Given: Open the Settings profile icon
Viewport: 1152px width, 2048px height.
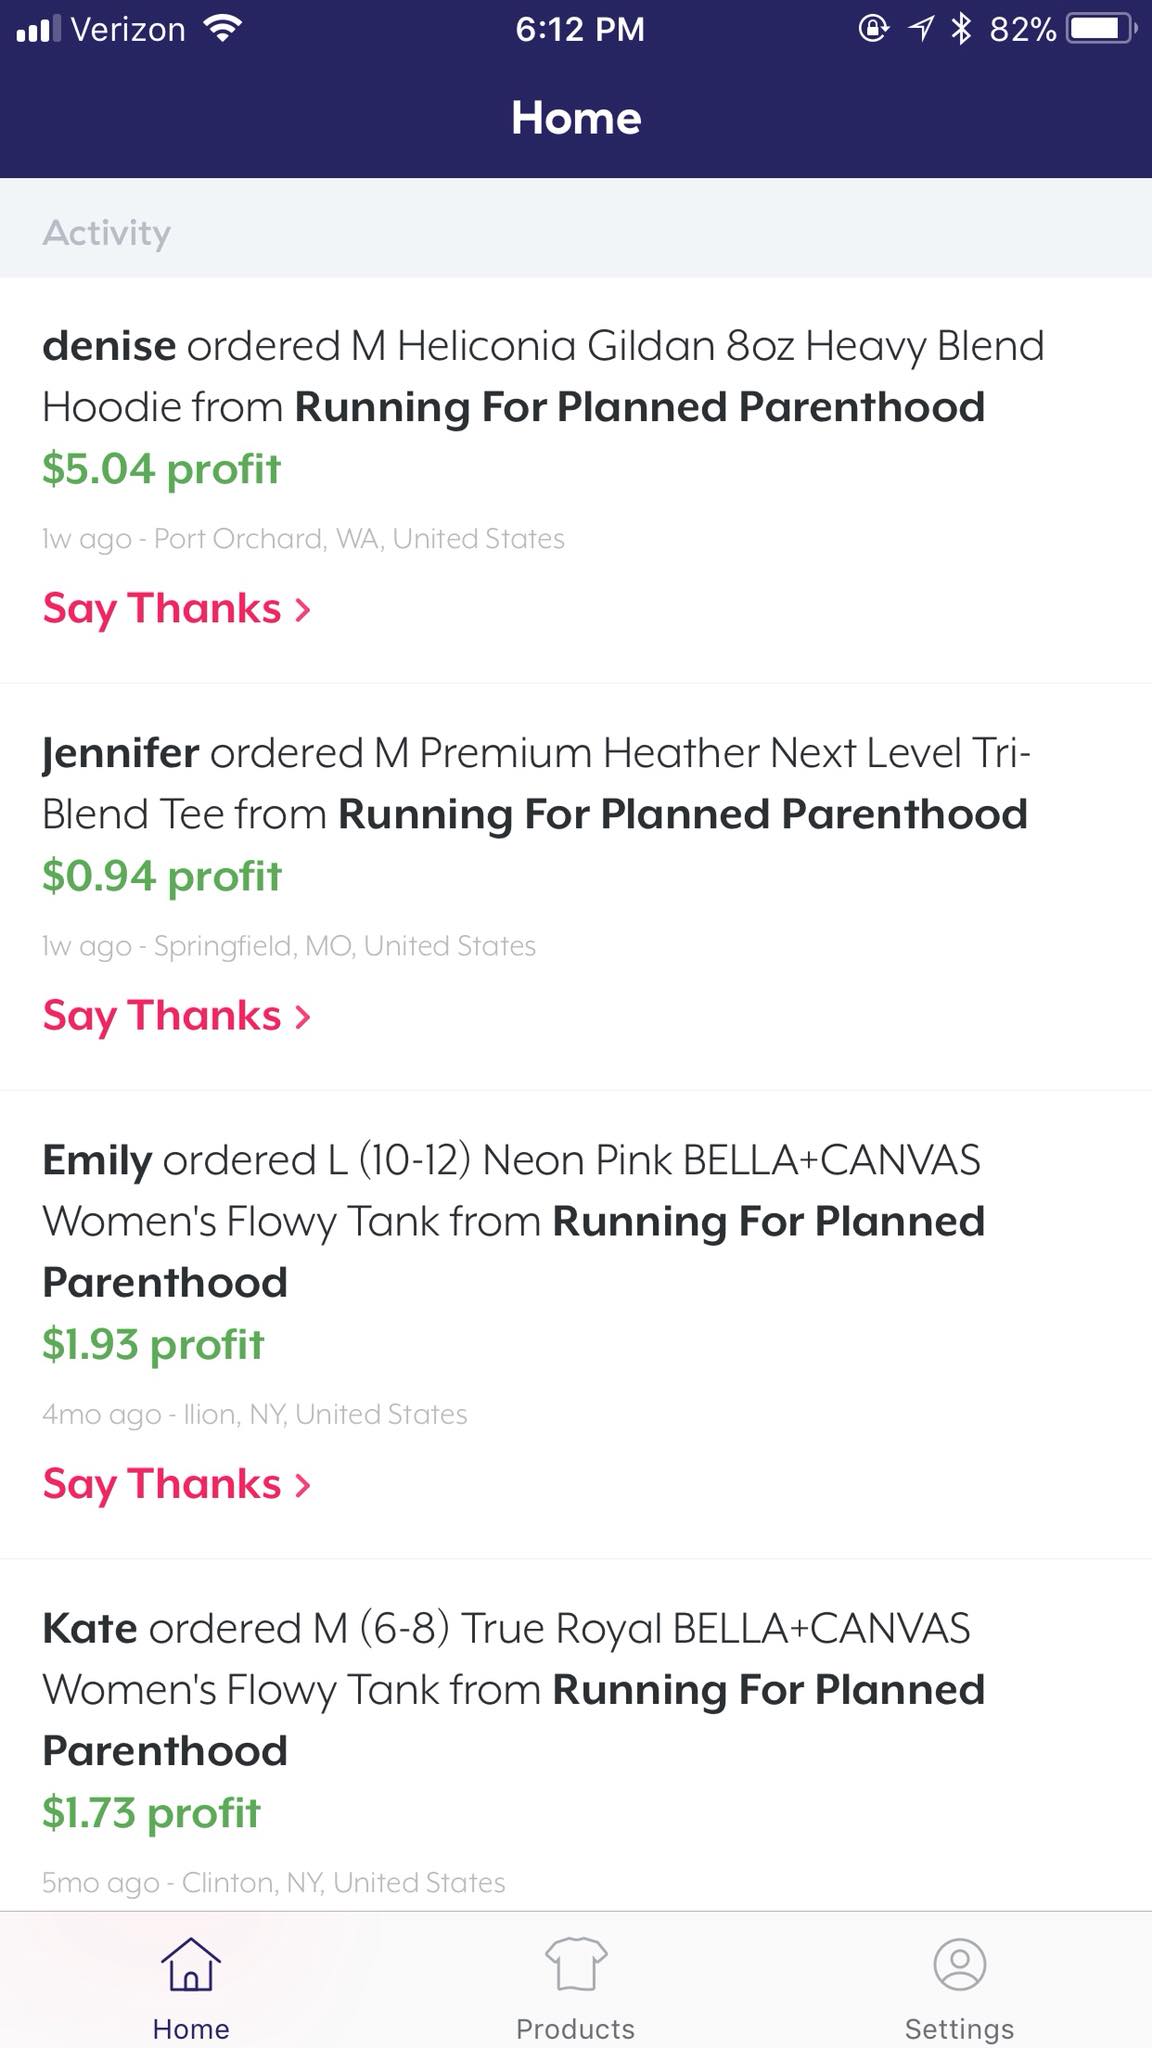Looking at the screenshot, I should click(960, 1964).
